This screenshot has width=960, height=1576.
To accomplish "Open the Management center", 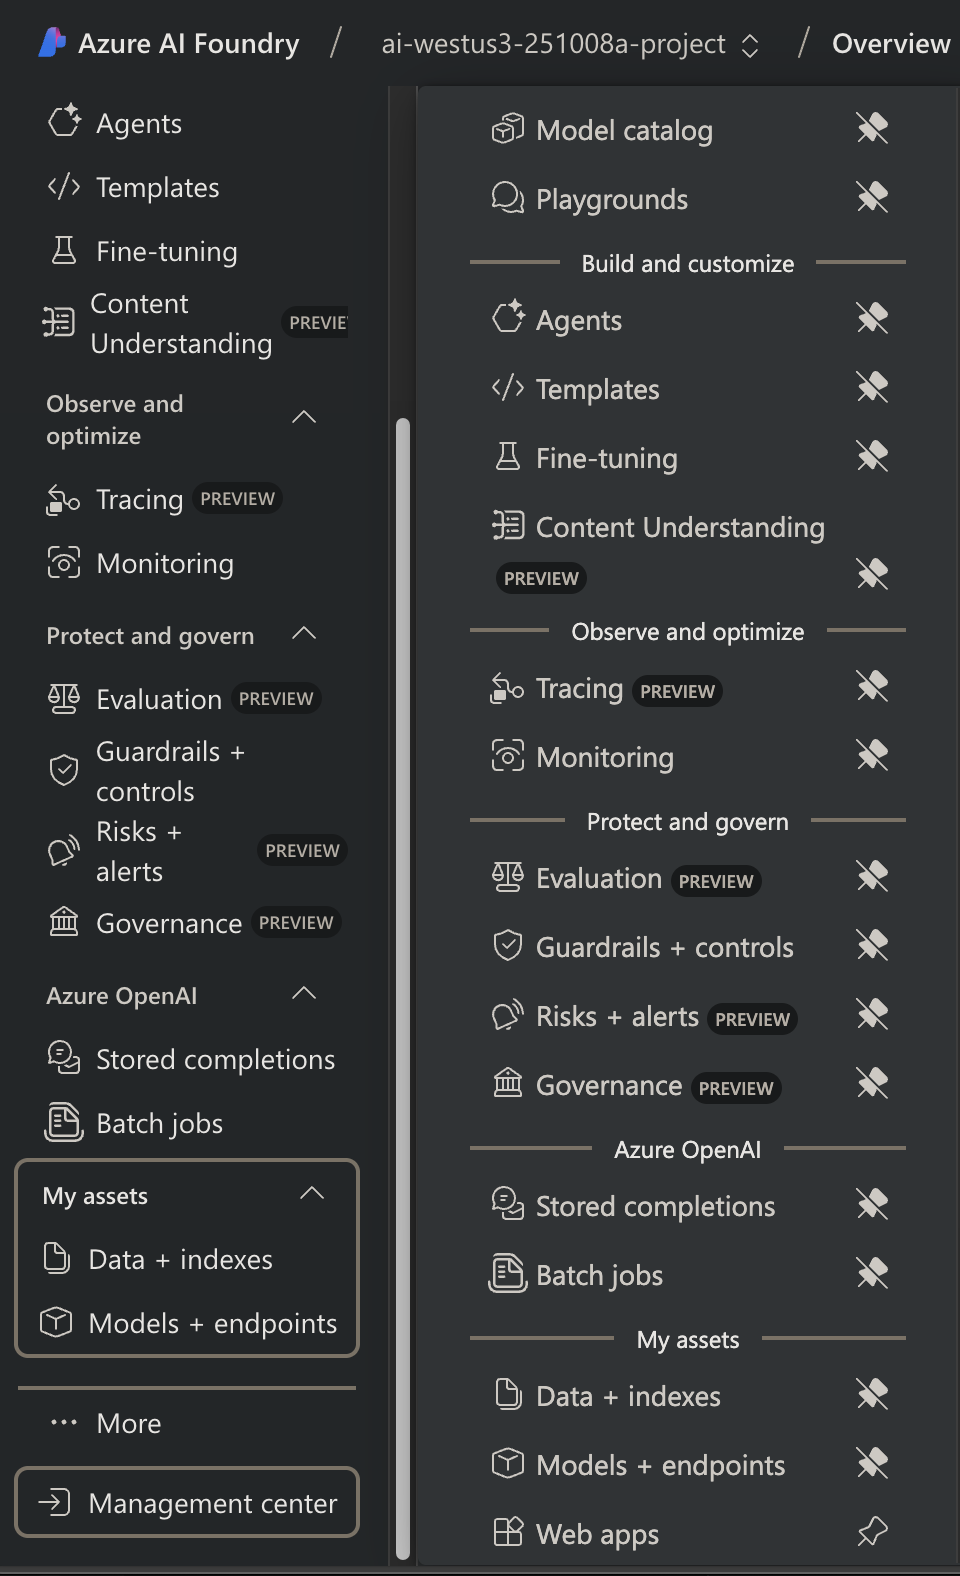I will [x=186, y=1502].
